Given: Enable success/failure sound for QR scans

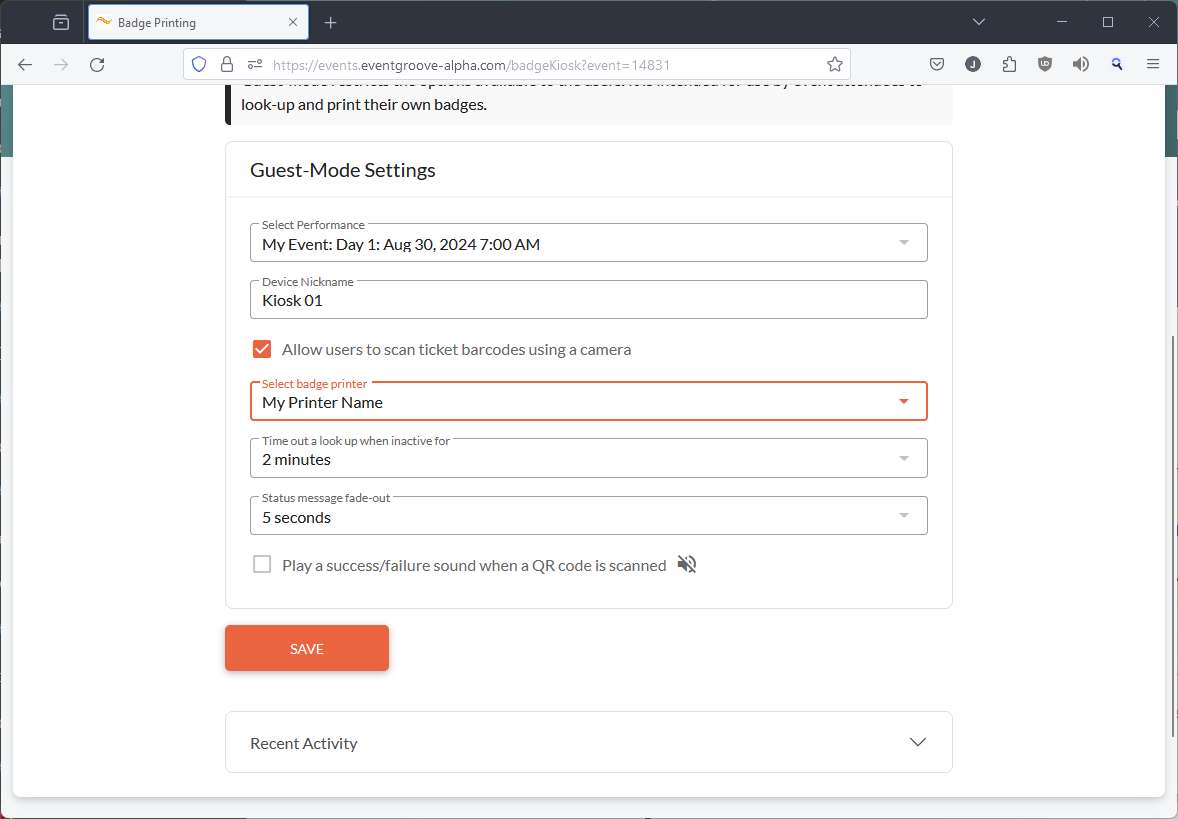Looking at the screenshot, I should coord(262,564).
